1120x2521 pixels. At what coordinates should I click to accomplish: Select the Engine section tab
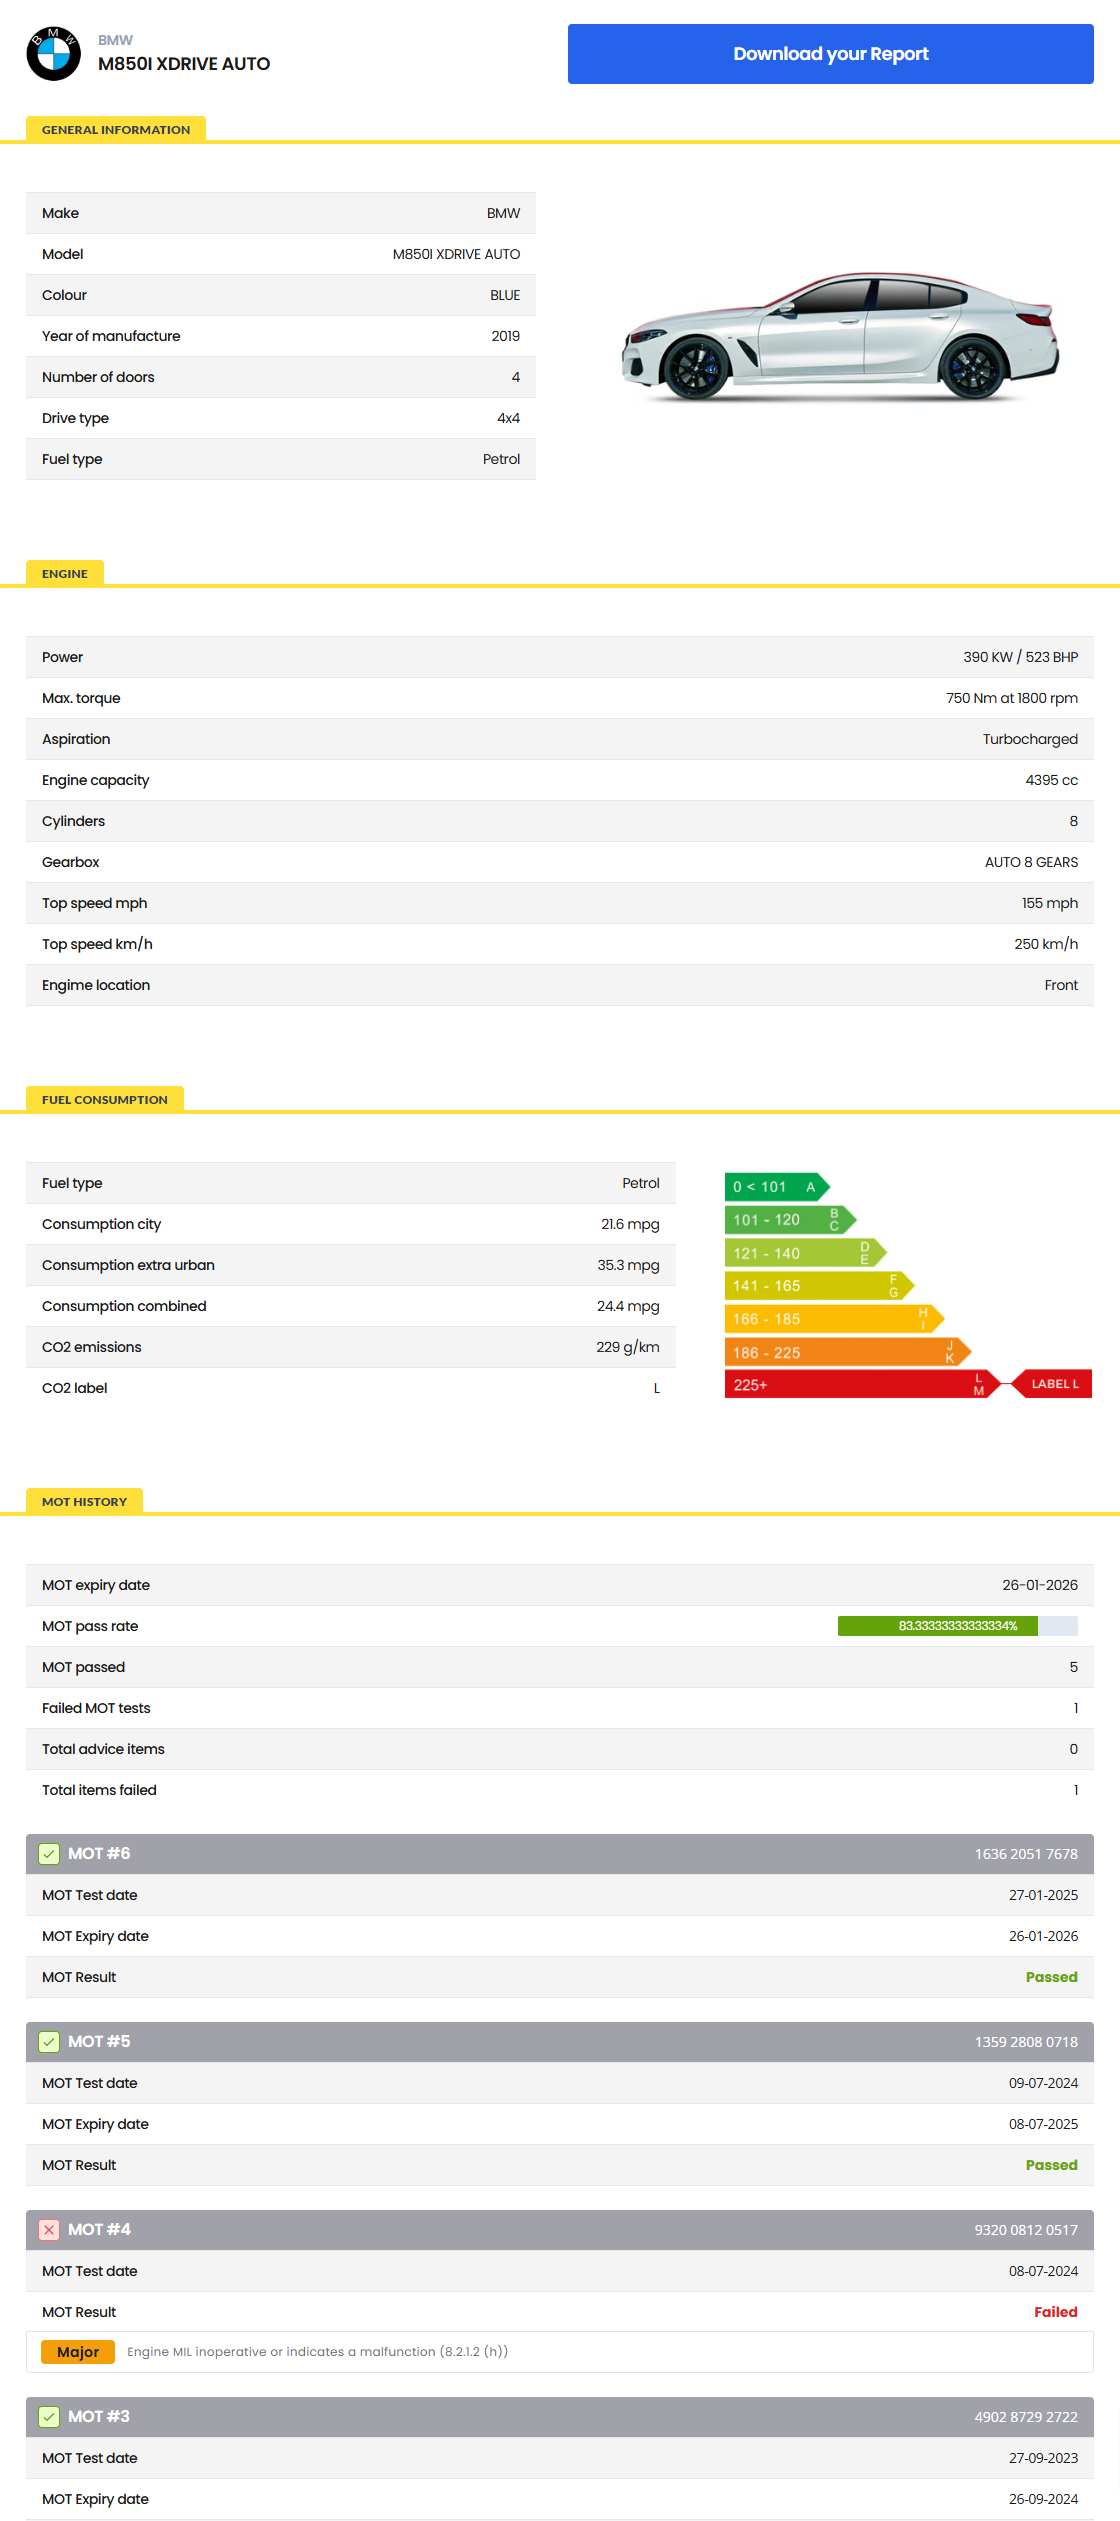[65, 573]
